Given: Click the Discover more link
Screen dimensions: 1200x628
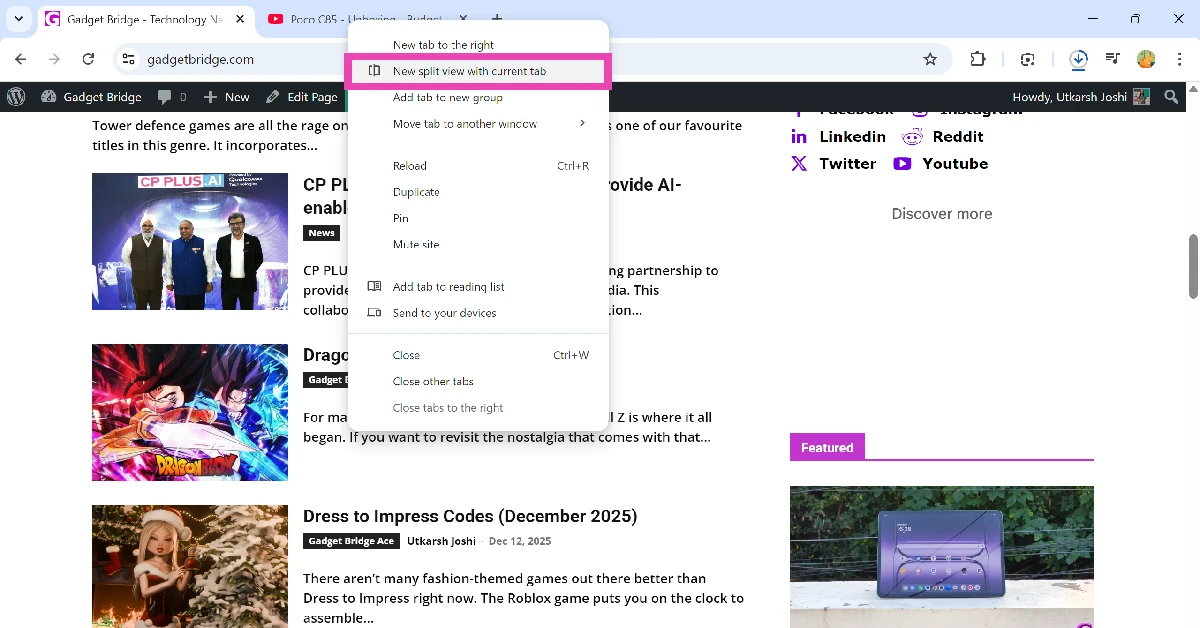Looking at the screenshot, I should point(941,213).
